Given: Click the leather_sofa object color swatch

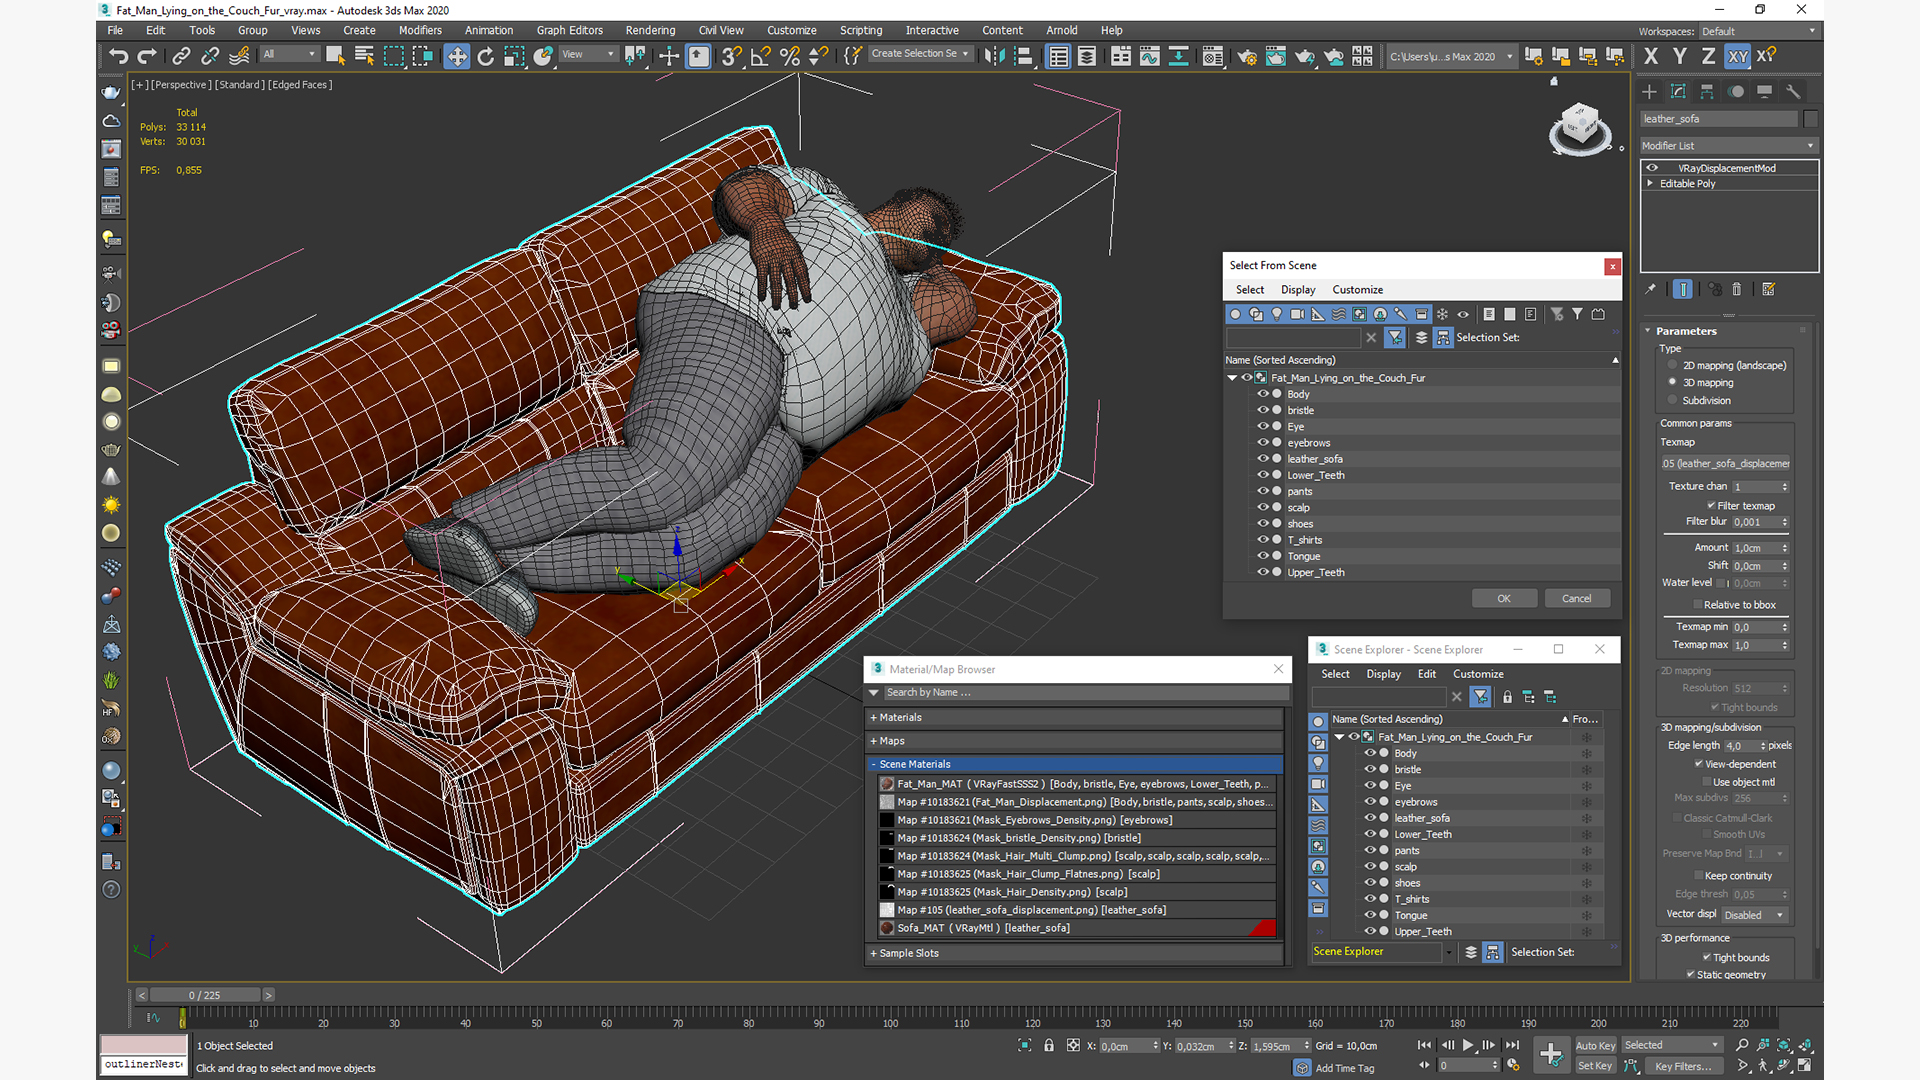Looking at the screenshot, I should point(1810,118).
